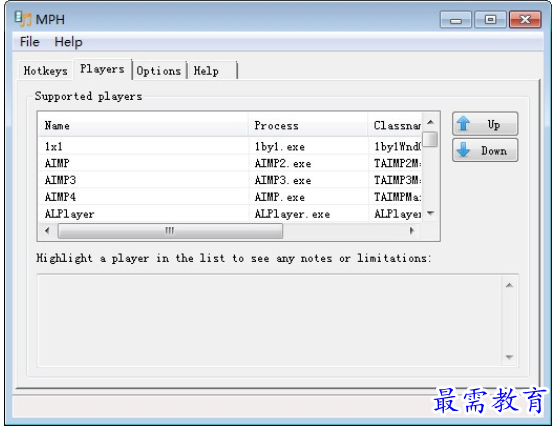Viewport: 555px width, 432px height.
Task: Sort by the Process column header
Action: [x=308, y=125]
